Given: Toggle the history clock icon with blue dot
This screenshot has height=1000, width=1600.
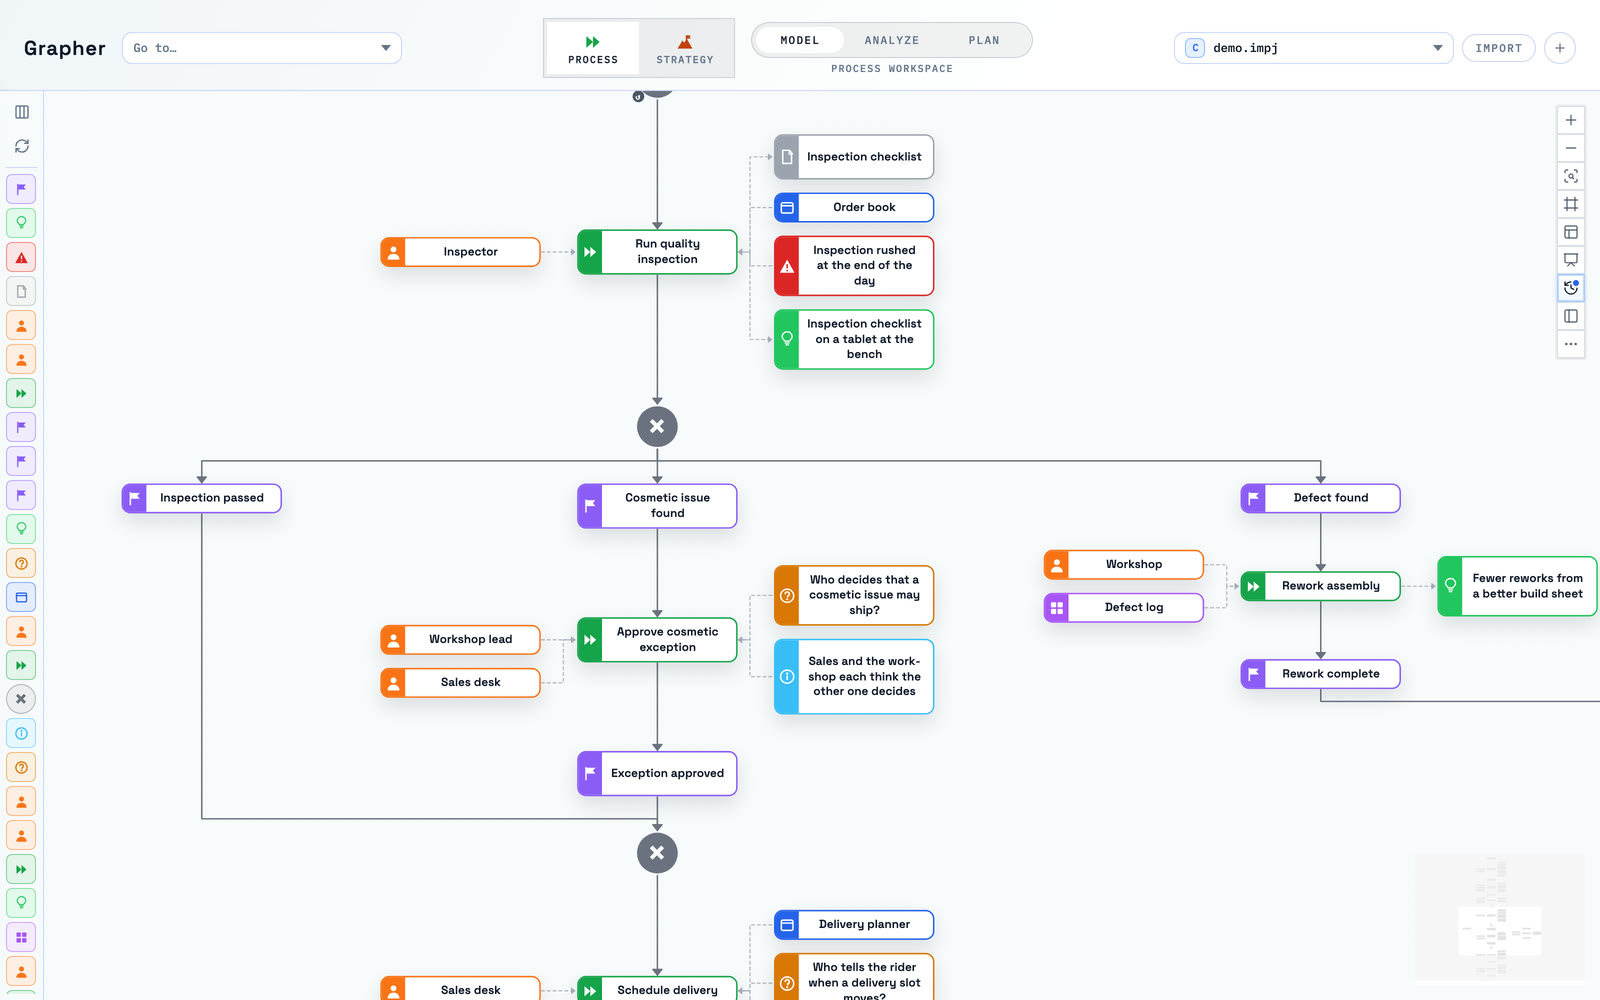Looking at the screenshot, I should 1571,288.
